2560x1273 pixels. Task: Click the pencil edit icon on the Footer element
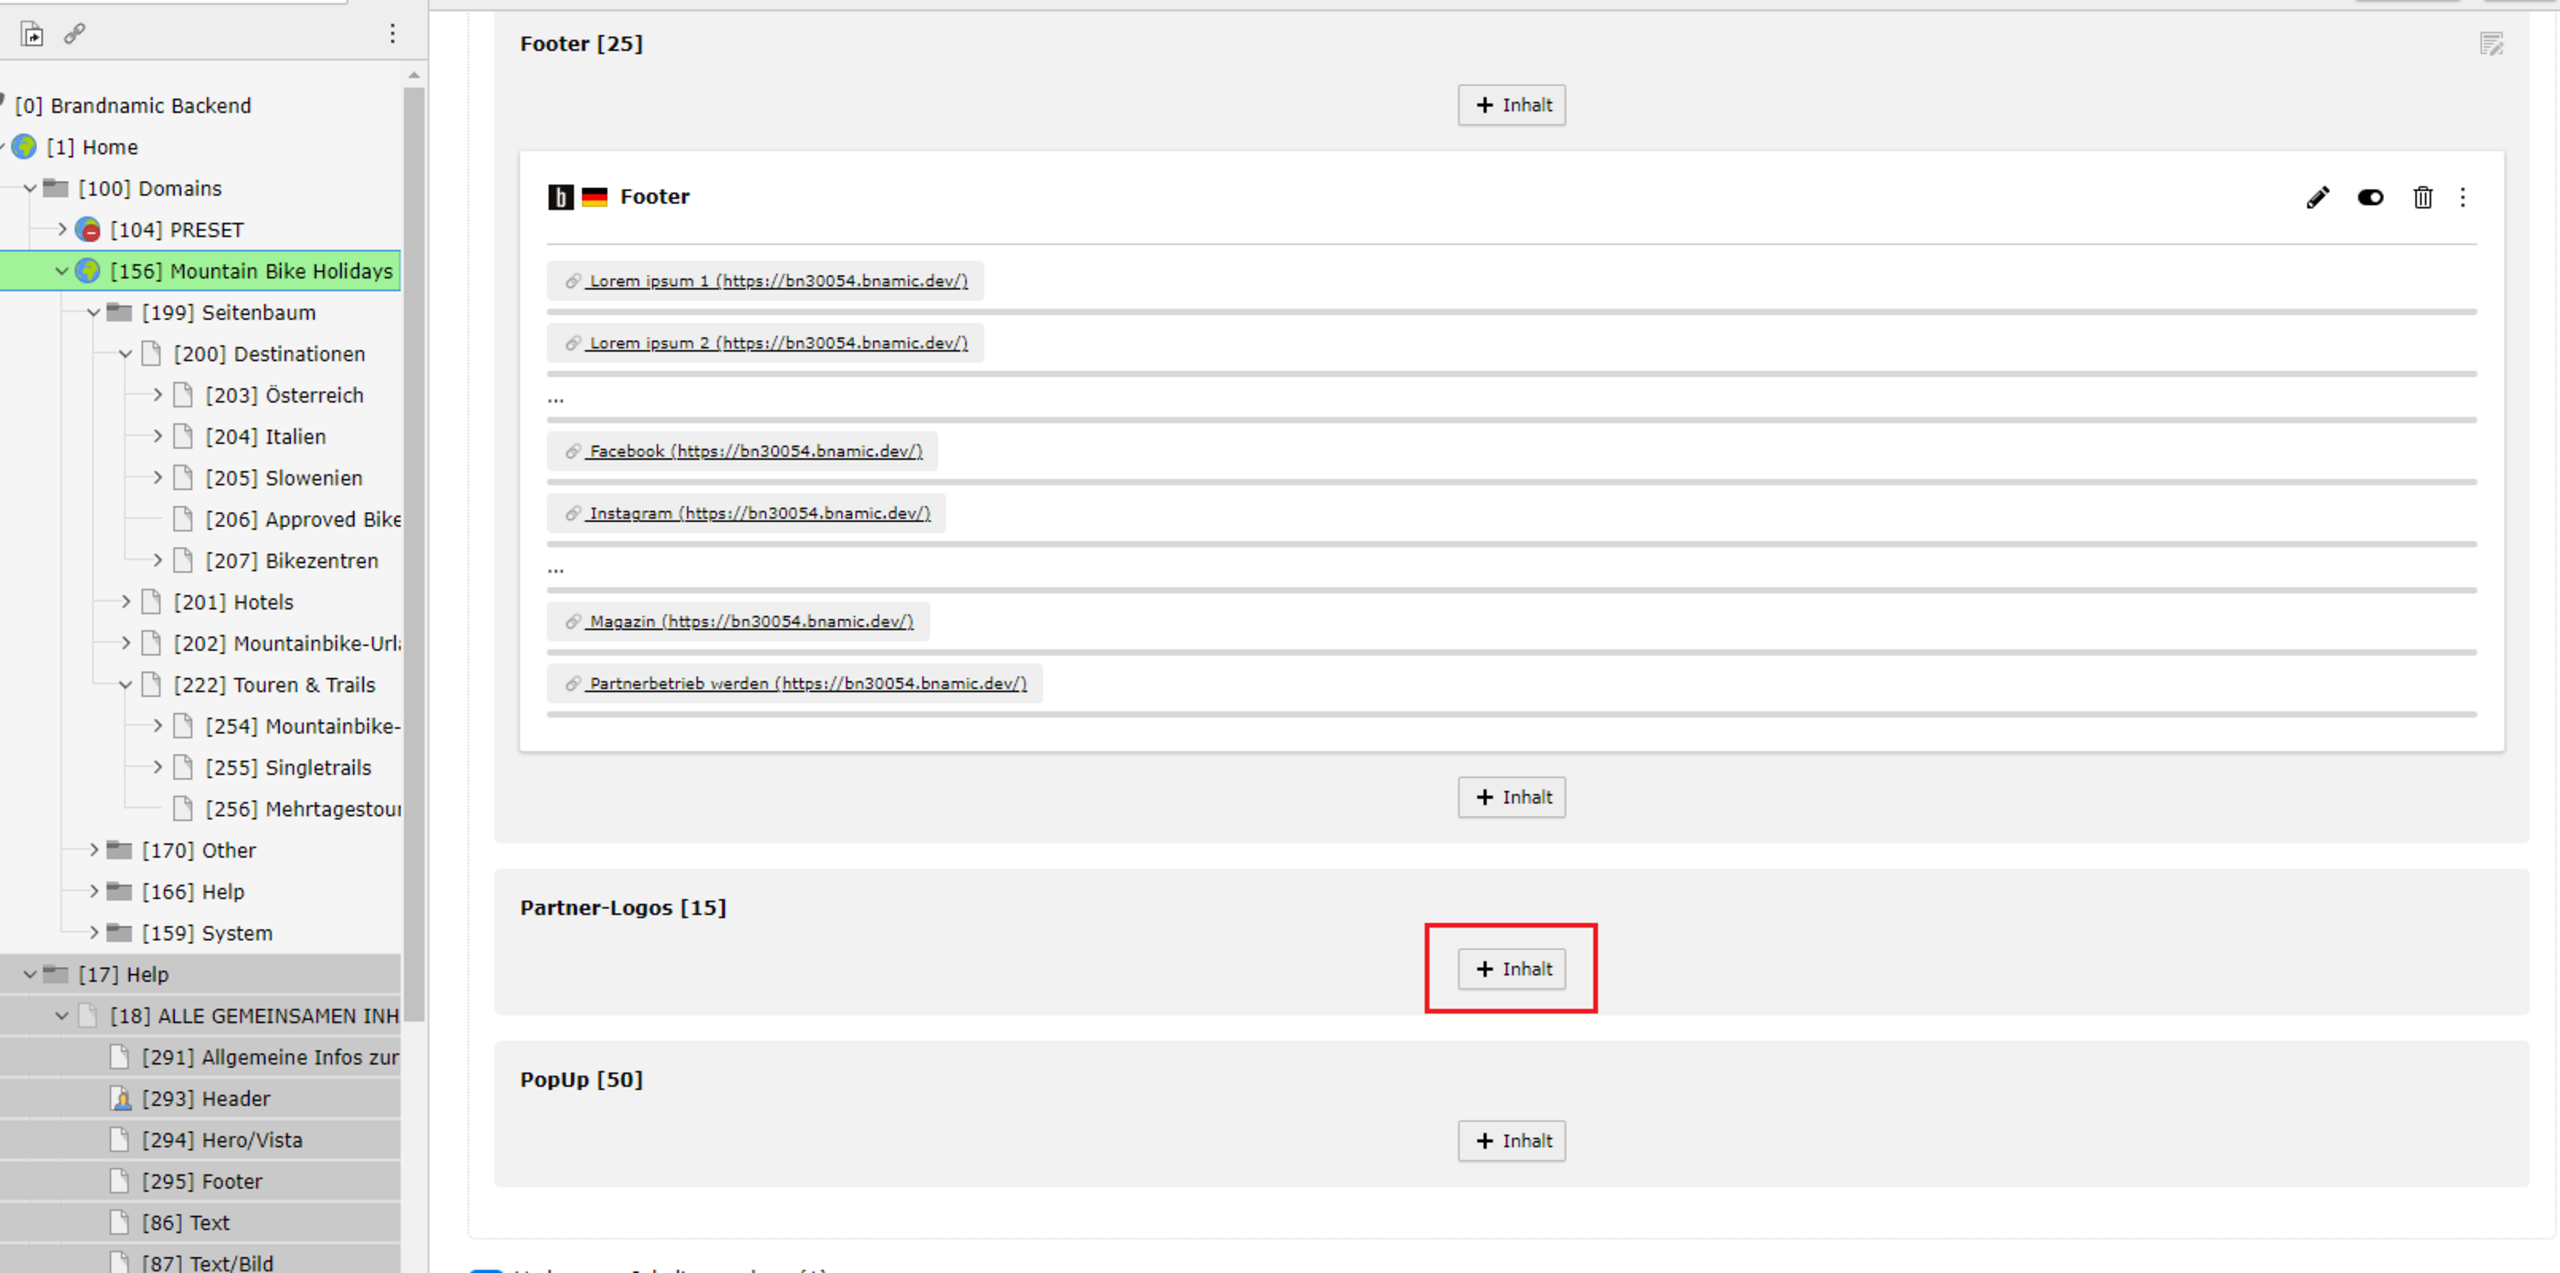click(2317, 197)
